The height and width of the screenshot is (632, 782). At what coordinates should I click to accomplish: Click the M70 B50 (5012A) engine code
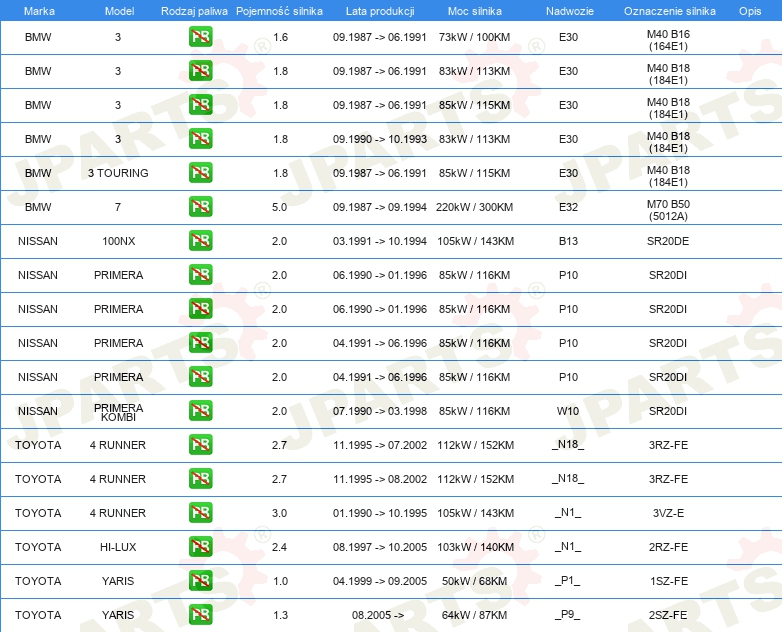(668, 210)
